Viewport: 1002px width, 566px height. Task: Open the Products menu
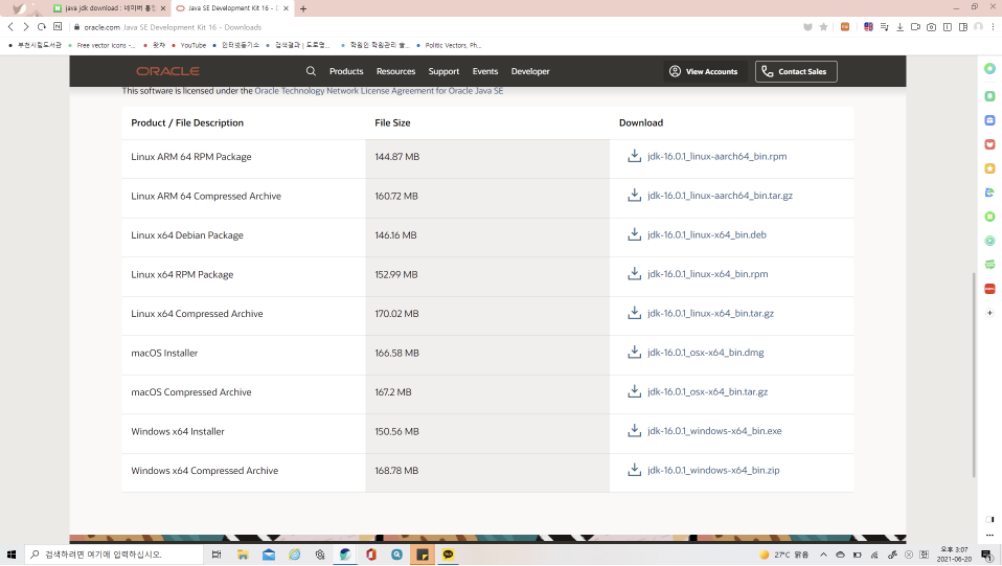(x=346, y=71)
